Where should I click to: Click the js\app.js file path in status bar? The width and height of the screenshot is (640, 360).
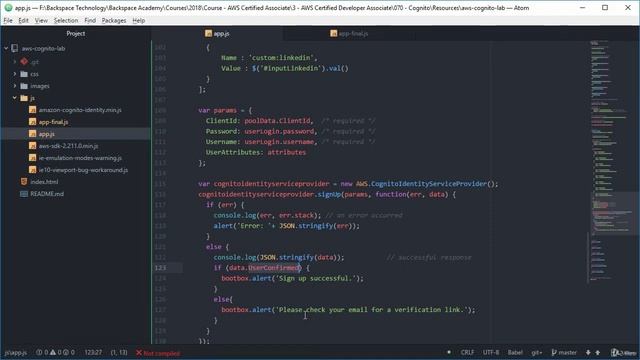pyautogui.click(x=16, y=352)
